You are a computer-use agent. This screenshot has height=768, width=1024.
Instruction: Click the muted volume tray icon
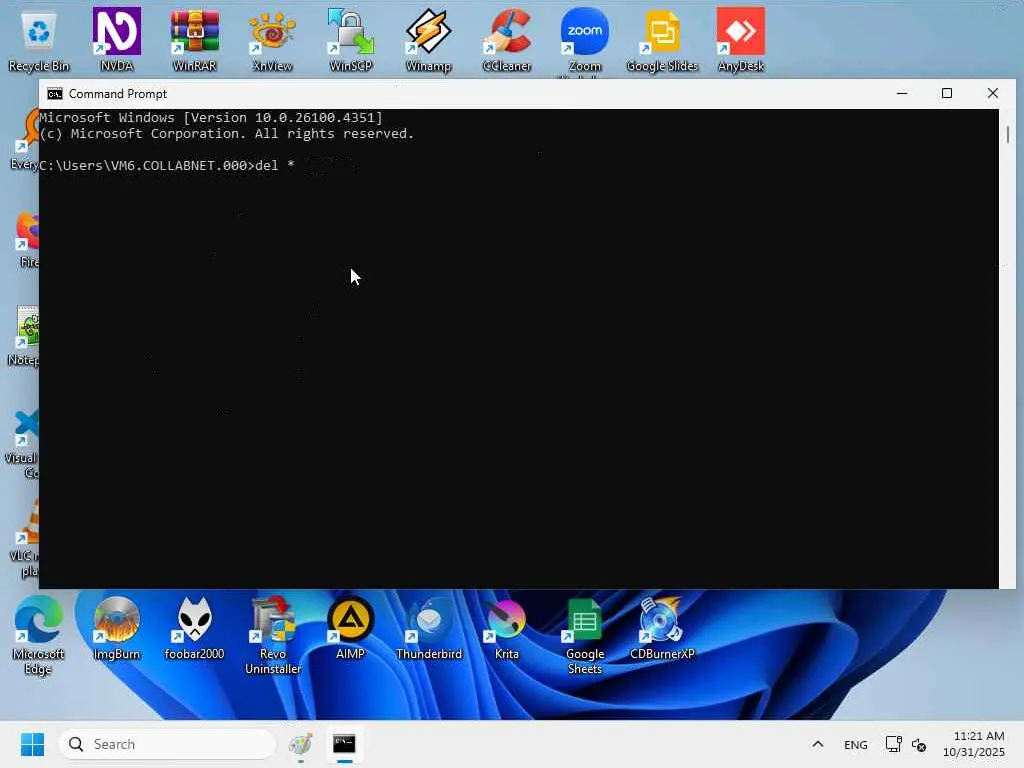pyautogui.click(x=919, y=744)
